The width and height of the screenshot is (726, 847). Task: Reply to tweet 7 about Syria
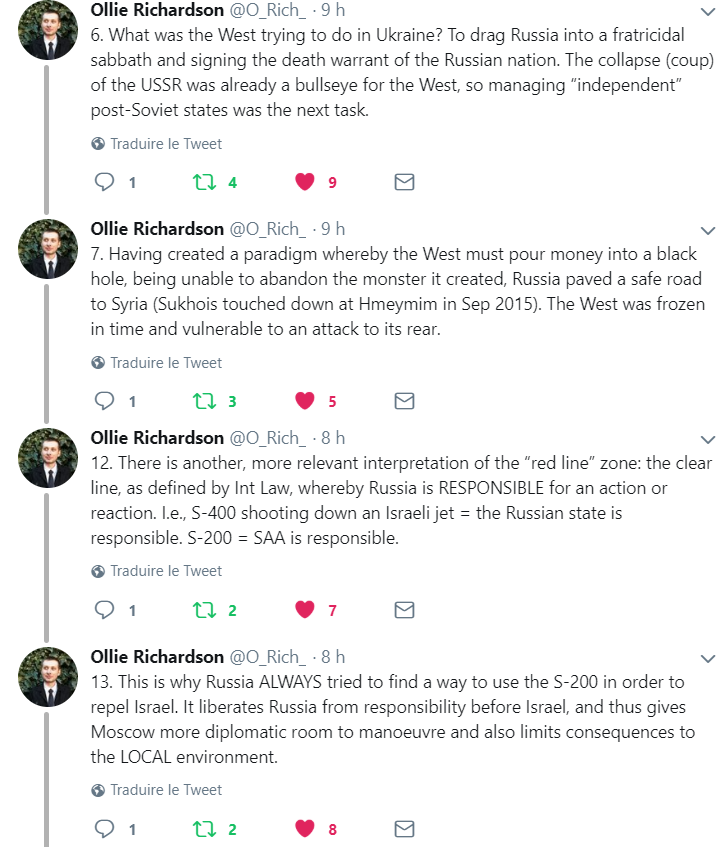tap(105, 401)
